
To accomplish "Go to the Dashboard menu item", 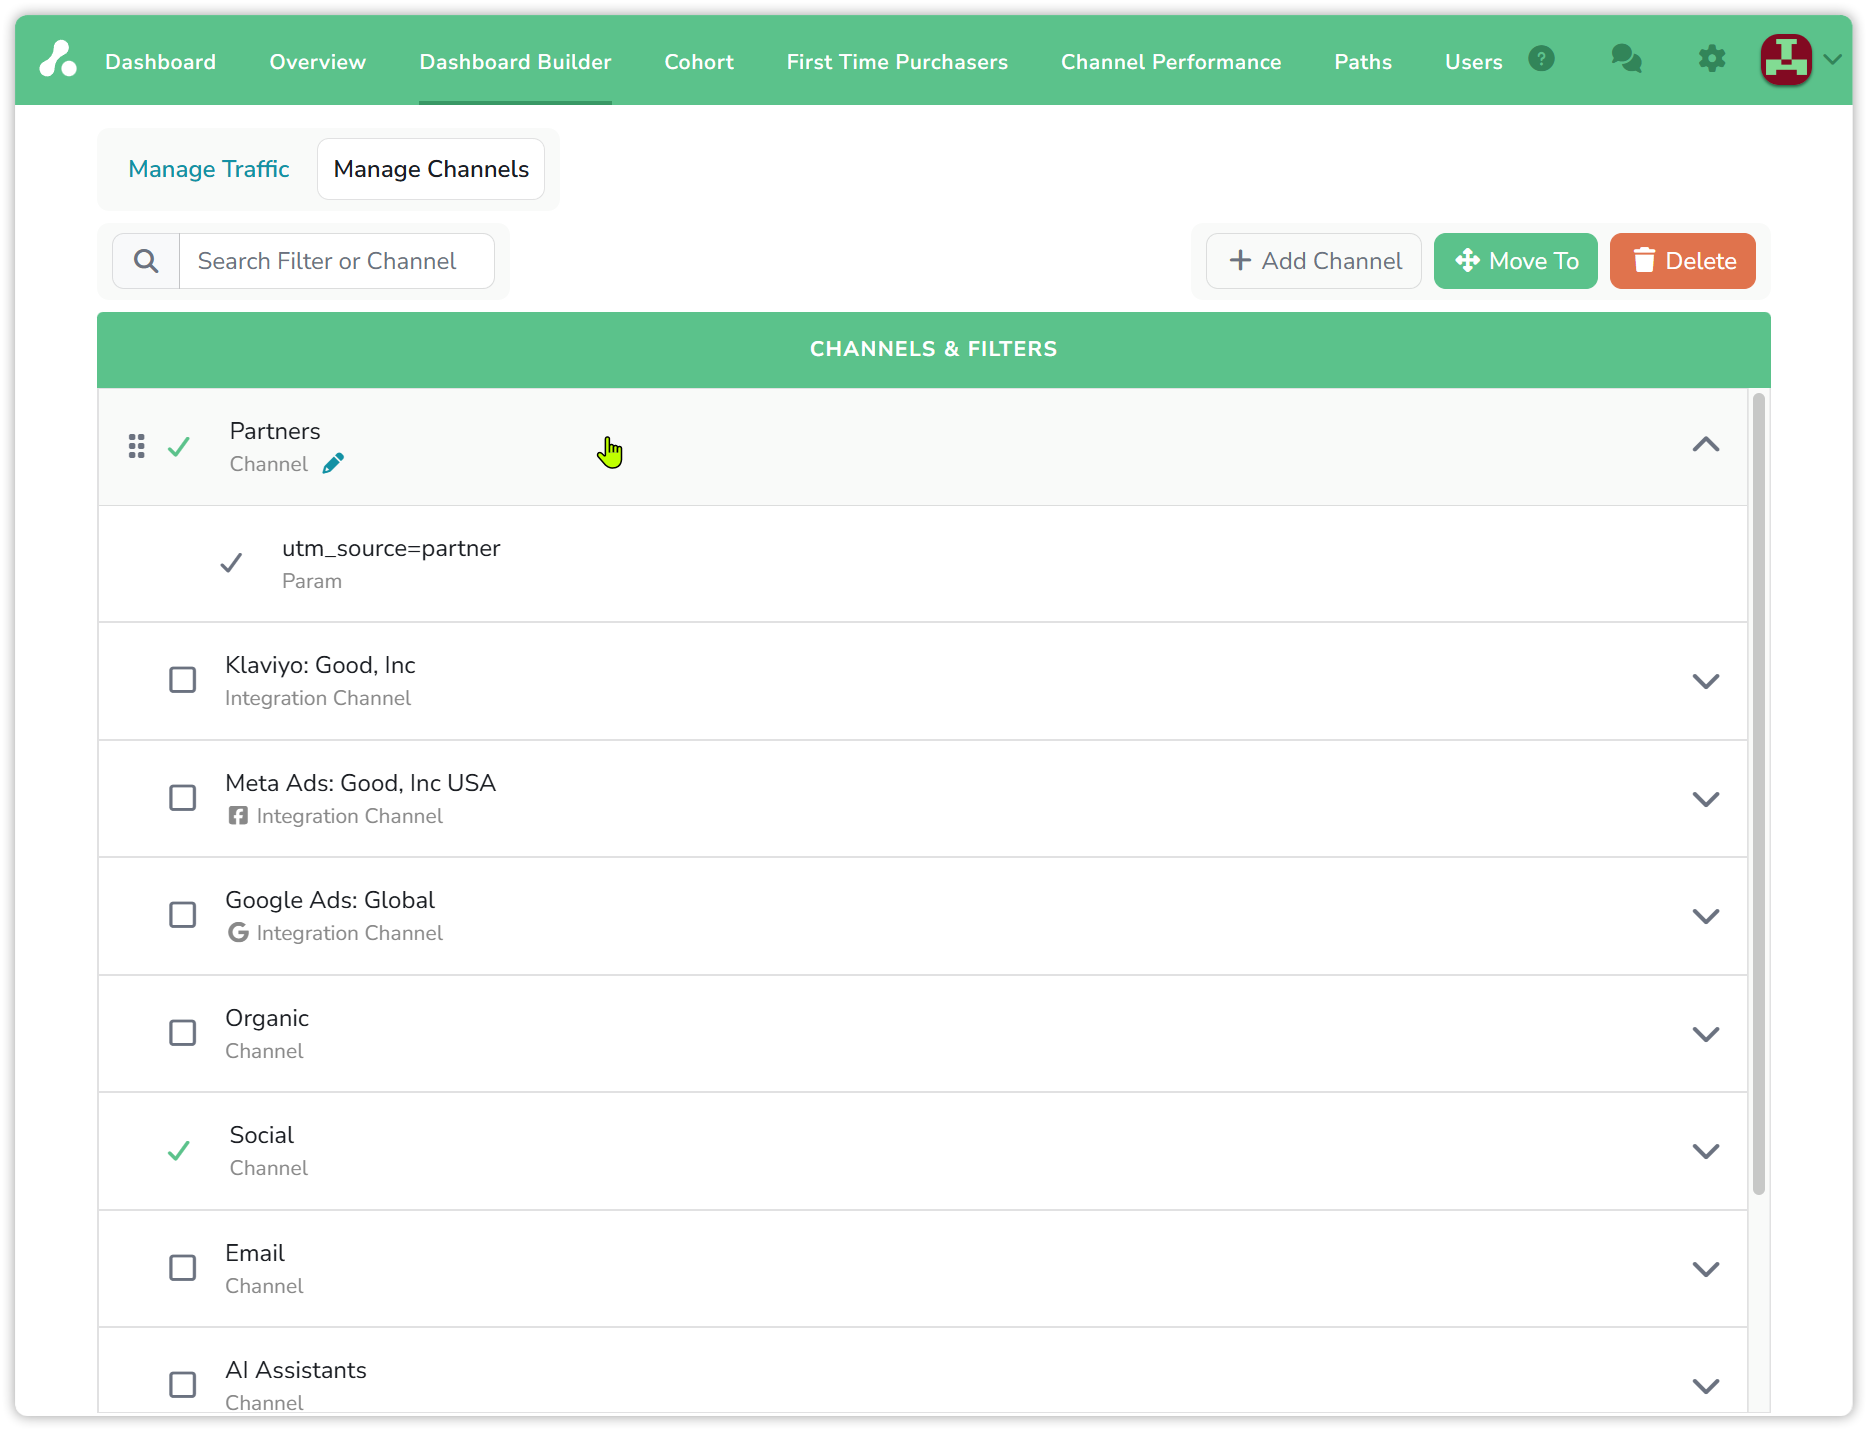I will pos(160,62).
